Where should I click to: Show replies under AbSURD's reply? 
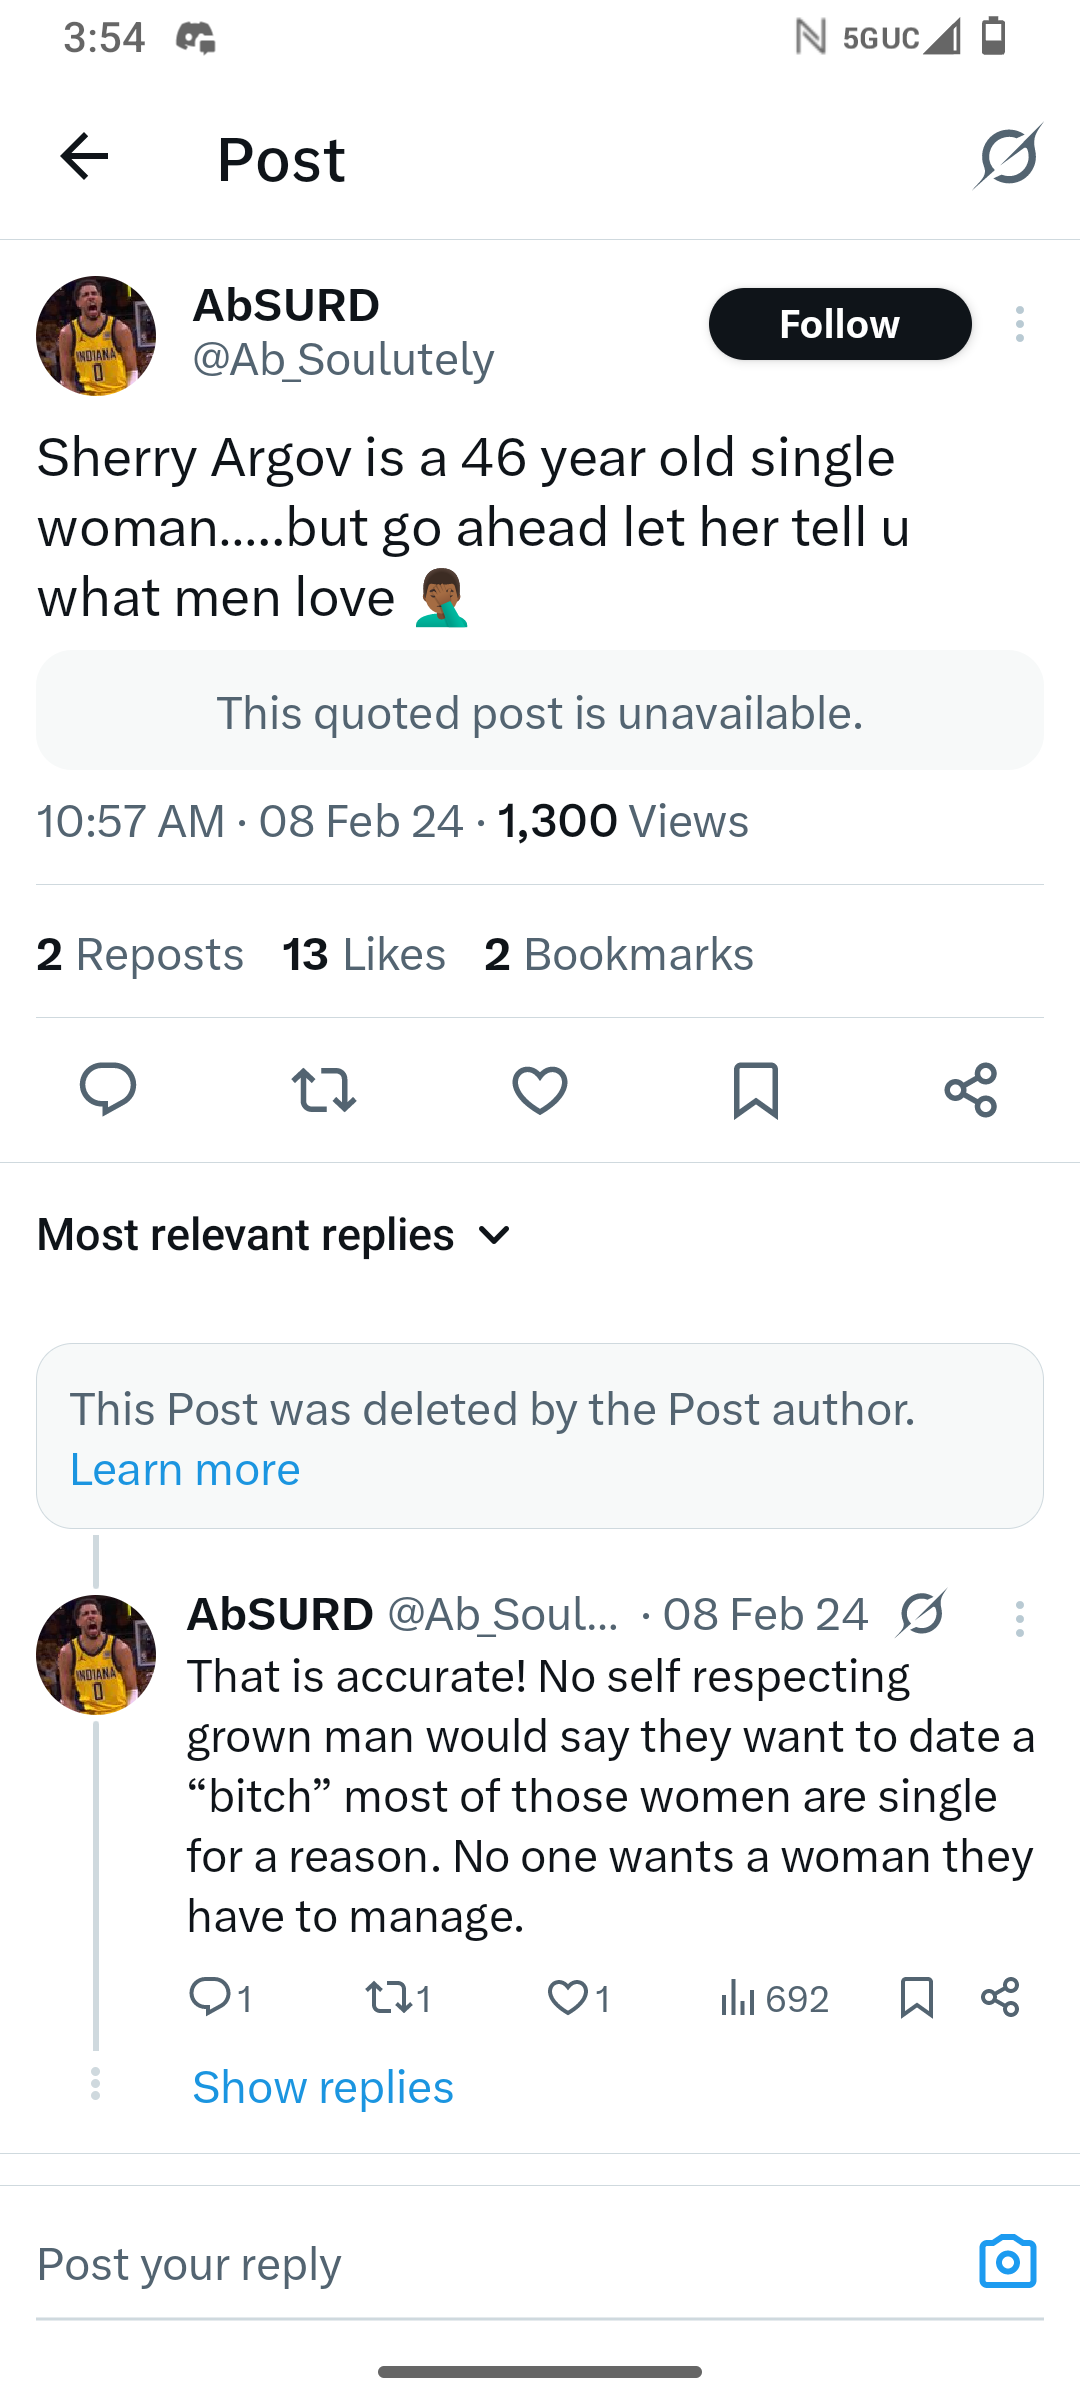click(x=323, y=2087)
